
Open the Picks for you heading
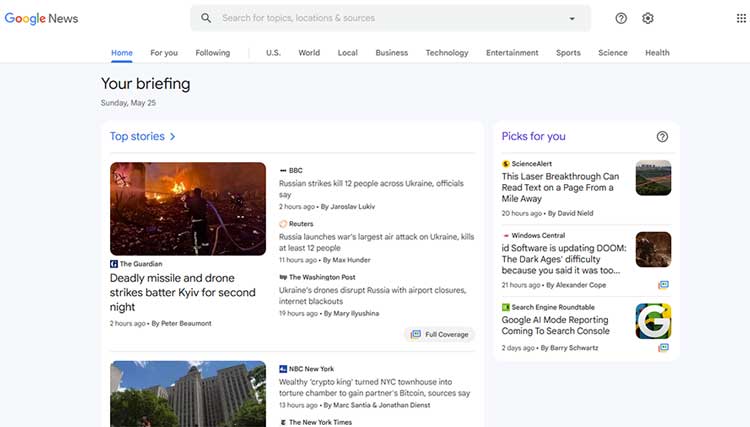click(533, 136)
